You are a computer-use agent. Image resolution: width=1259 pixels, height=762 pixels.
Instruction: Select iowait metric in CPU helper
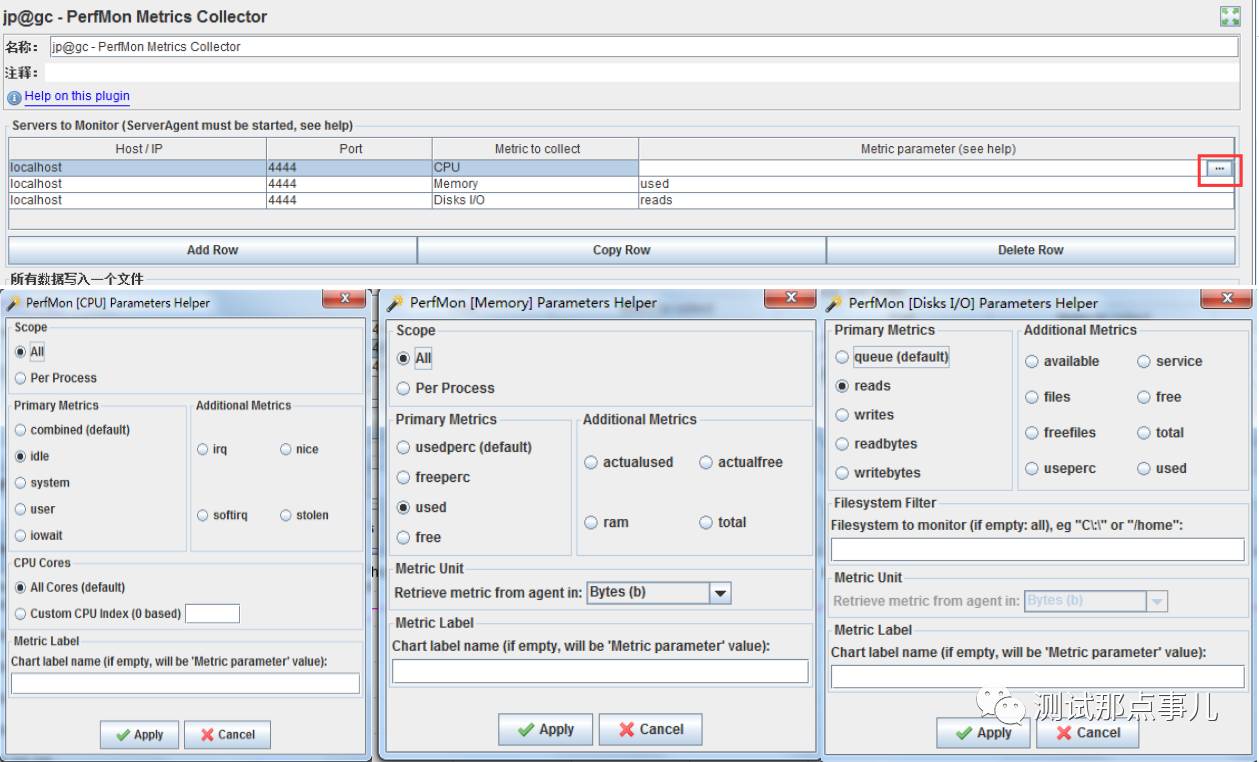(x=38, y=535)
